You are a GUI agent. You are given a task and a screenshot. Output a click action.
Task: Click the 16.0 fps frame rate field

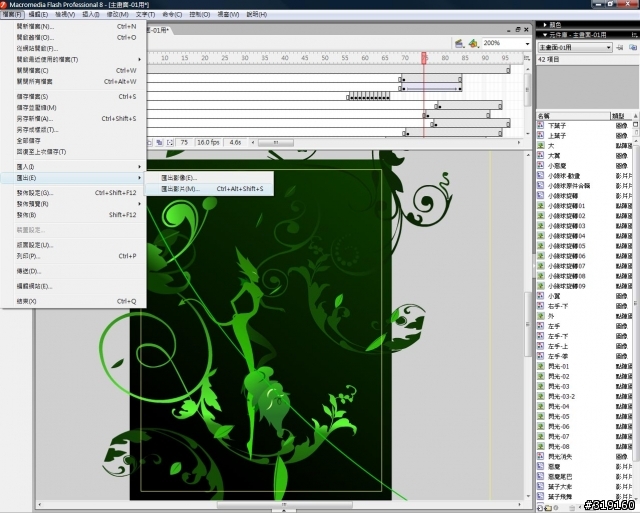[x=208, y=142]
